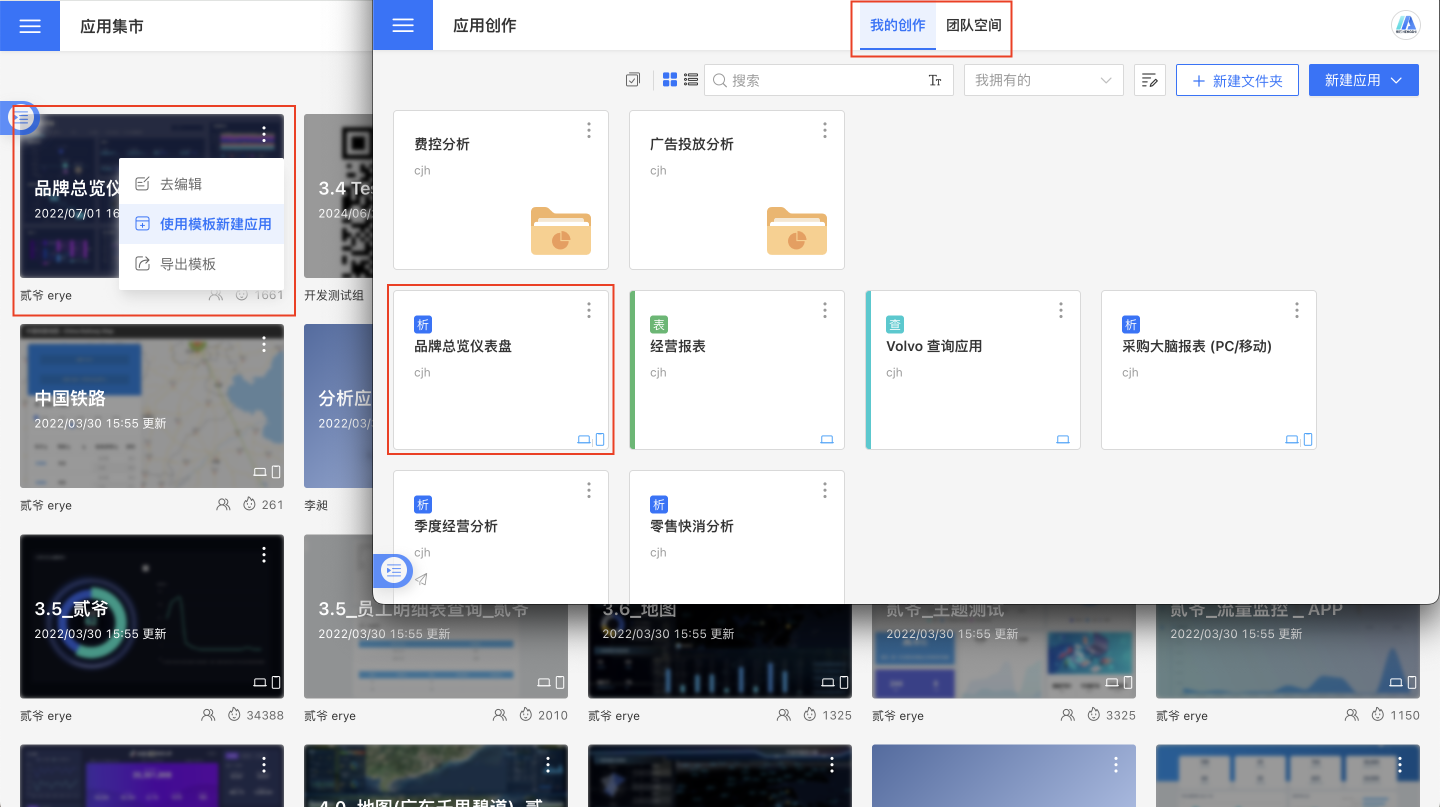Open the 应用创作 hamburger menu
This screenshot has width=1440, height=807.
point(403,26)
